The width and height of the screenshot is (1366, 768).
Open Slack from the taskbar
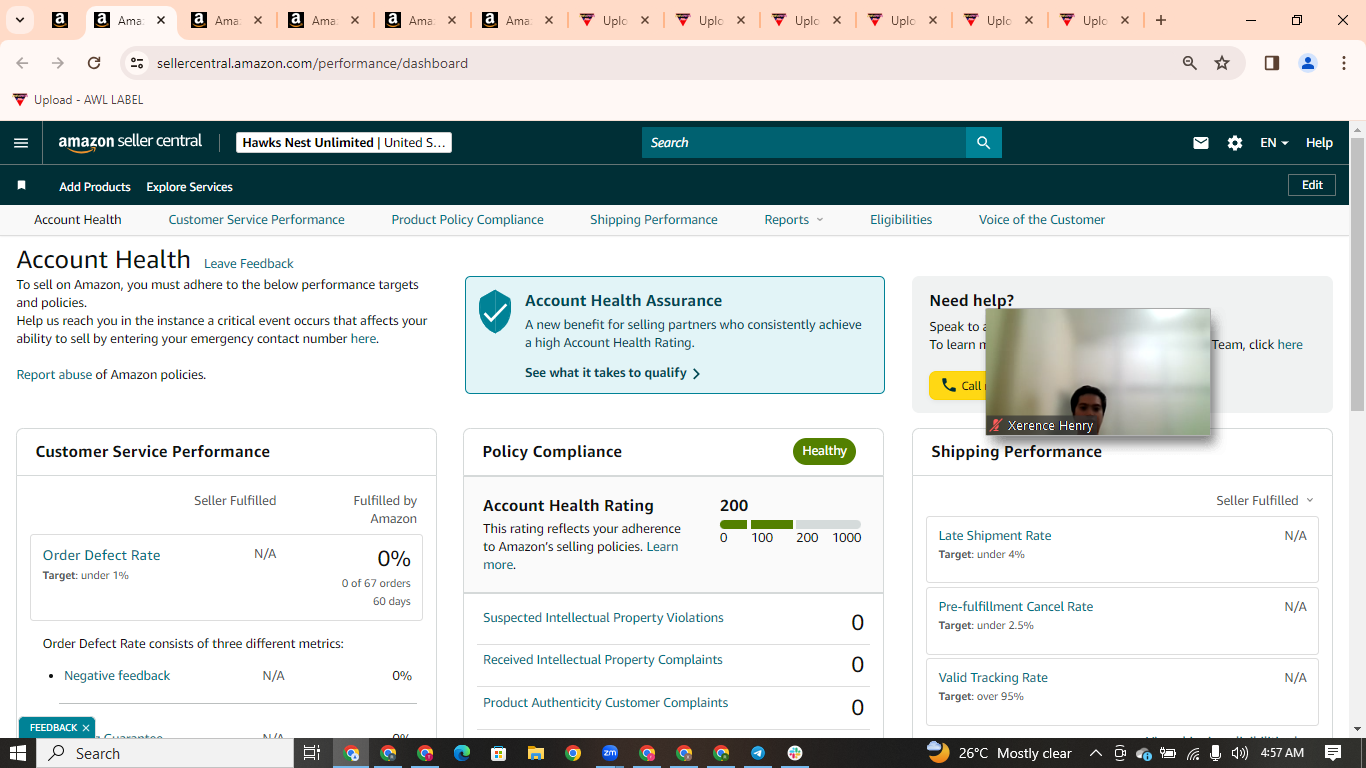tap(795, 753)
